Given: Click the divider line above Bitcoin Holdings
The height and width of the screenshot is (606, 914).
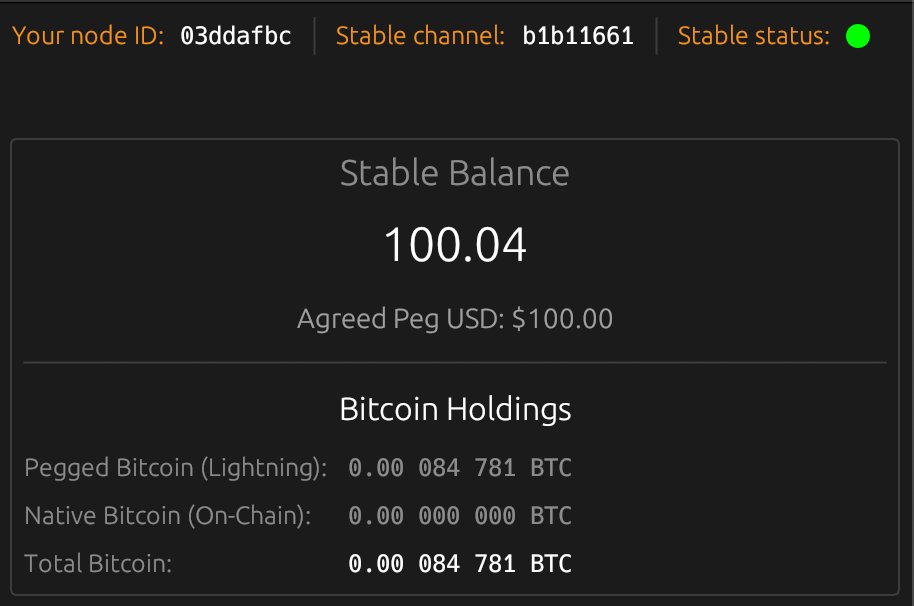Looking at the screenshot, I should [455, 362].
